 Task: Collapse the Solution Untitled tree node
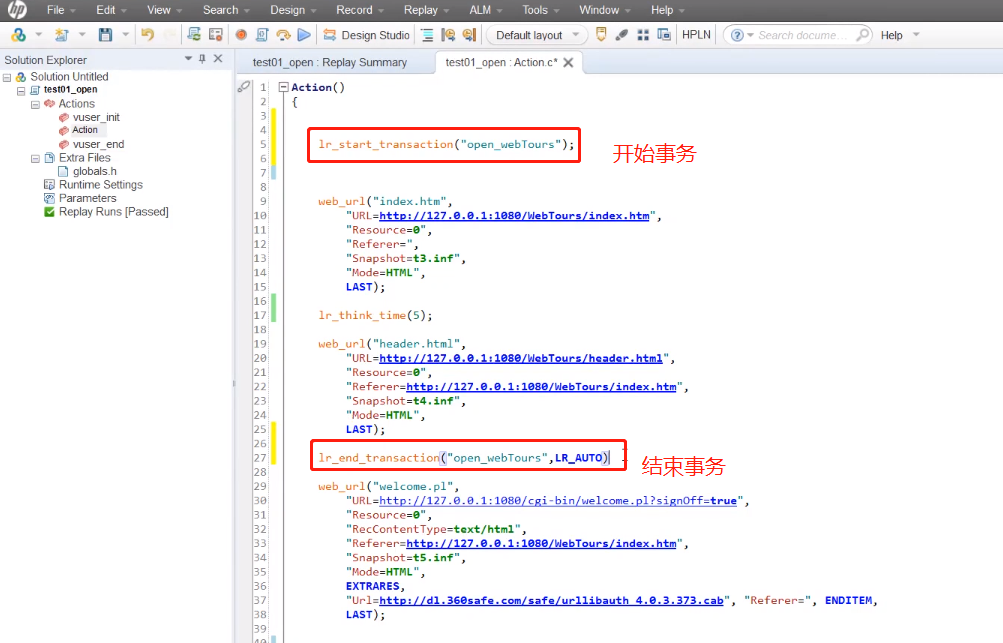click(x=7, y=77)
